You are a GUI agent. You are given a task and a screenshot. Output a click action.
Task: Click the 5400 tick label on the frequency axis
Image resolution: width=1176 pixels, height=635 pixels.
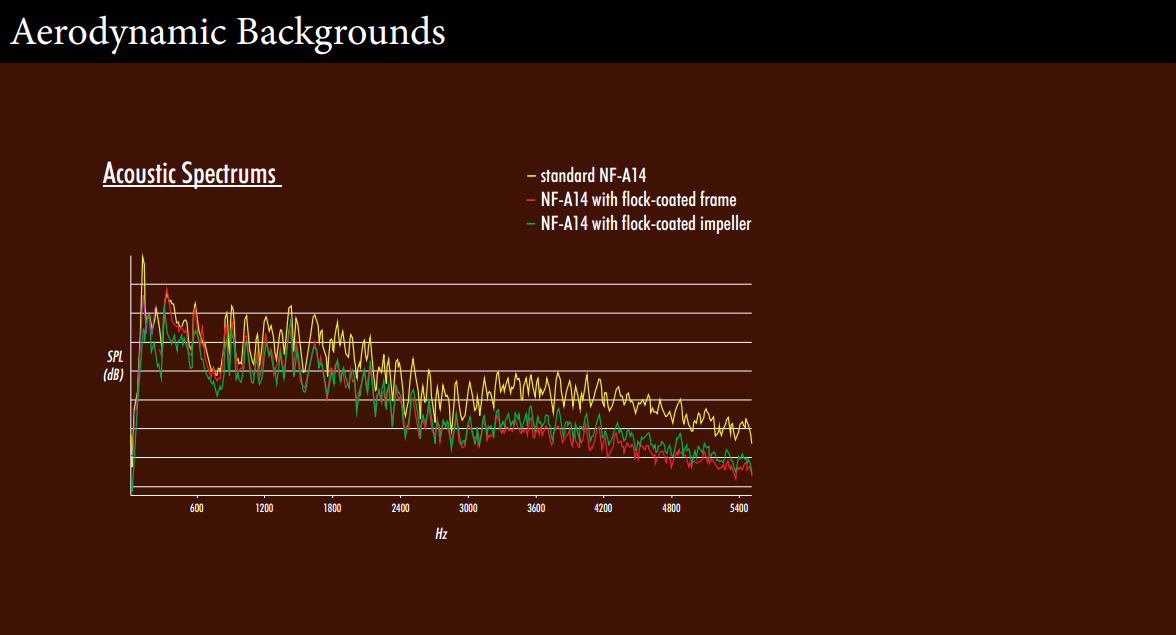[739, 508]
